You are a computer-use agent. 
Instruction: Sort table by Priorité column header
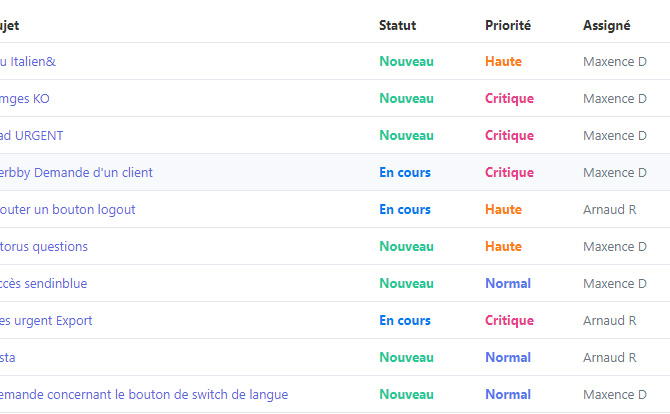point(507,26)
